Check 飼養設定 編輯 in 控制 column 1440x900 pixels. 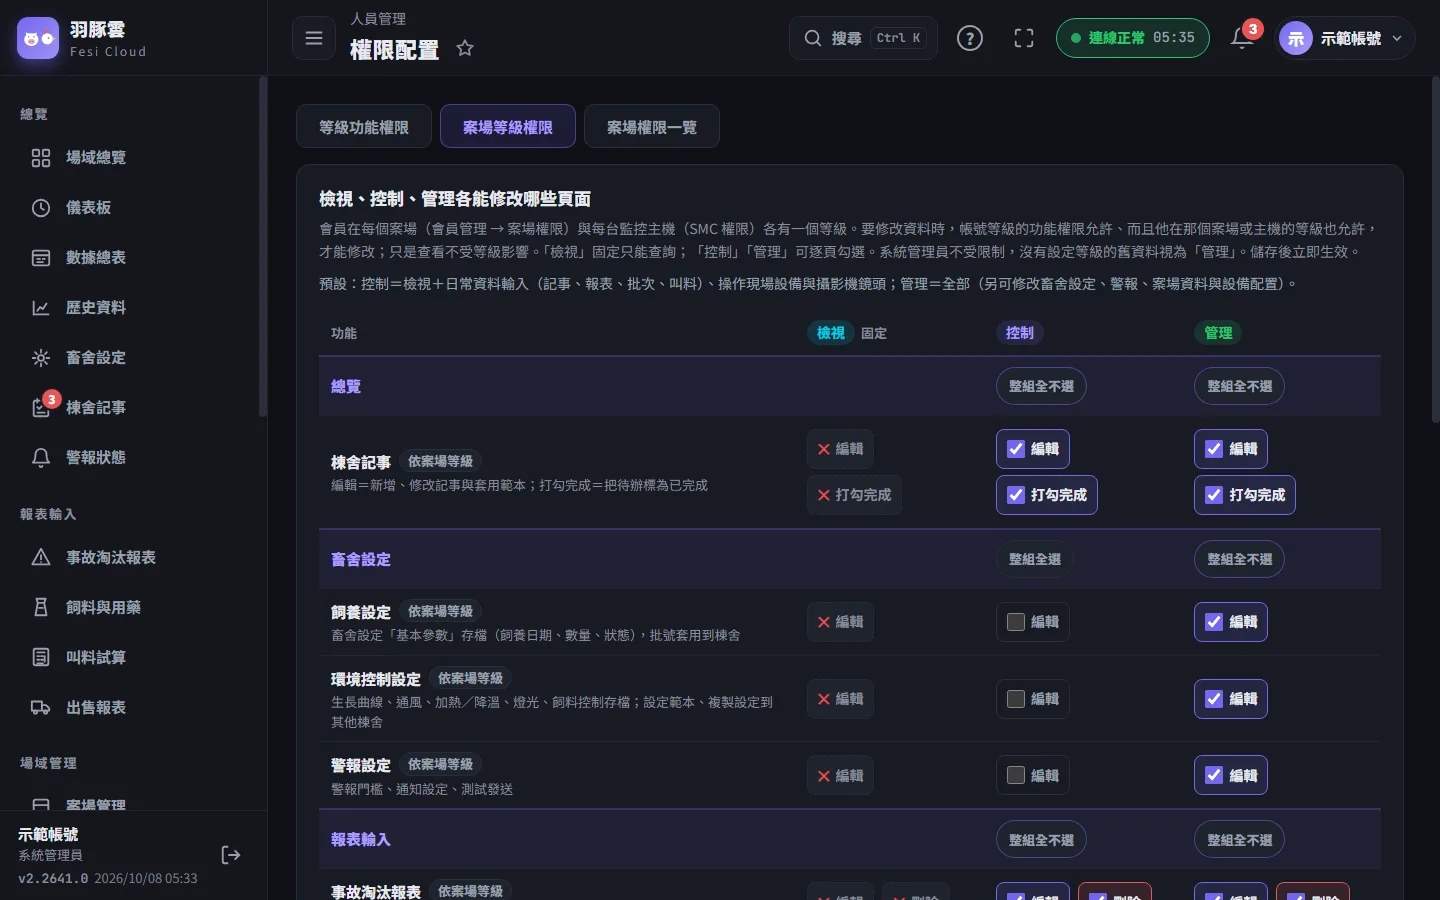pos(1033,622)
